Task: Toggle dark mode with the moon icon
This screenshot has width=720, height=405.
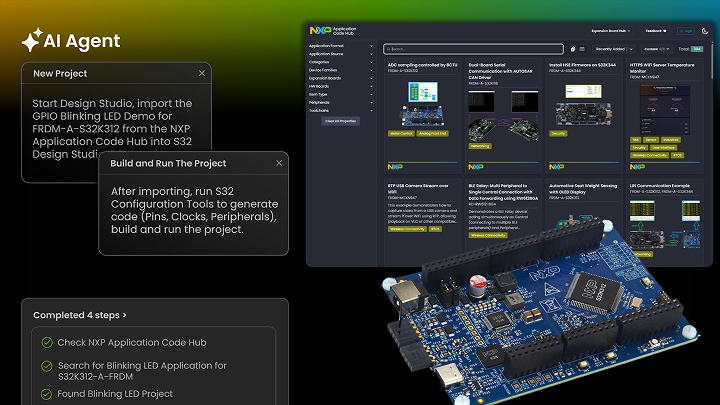Action: (705, 31)
